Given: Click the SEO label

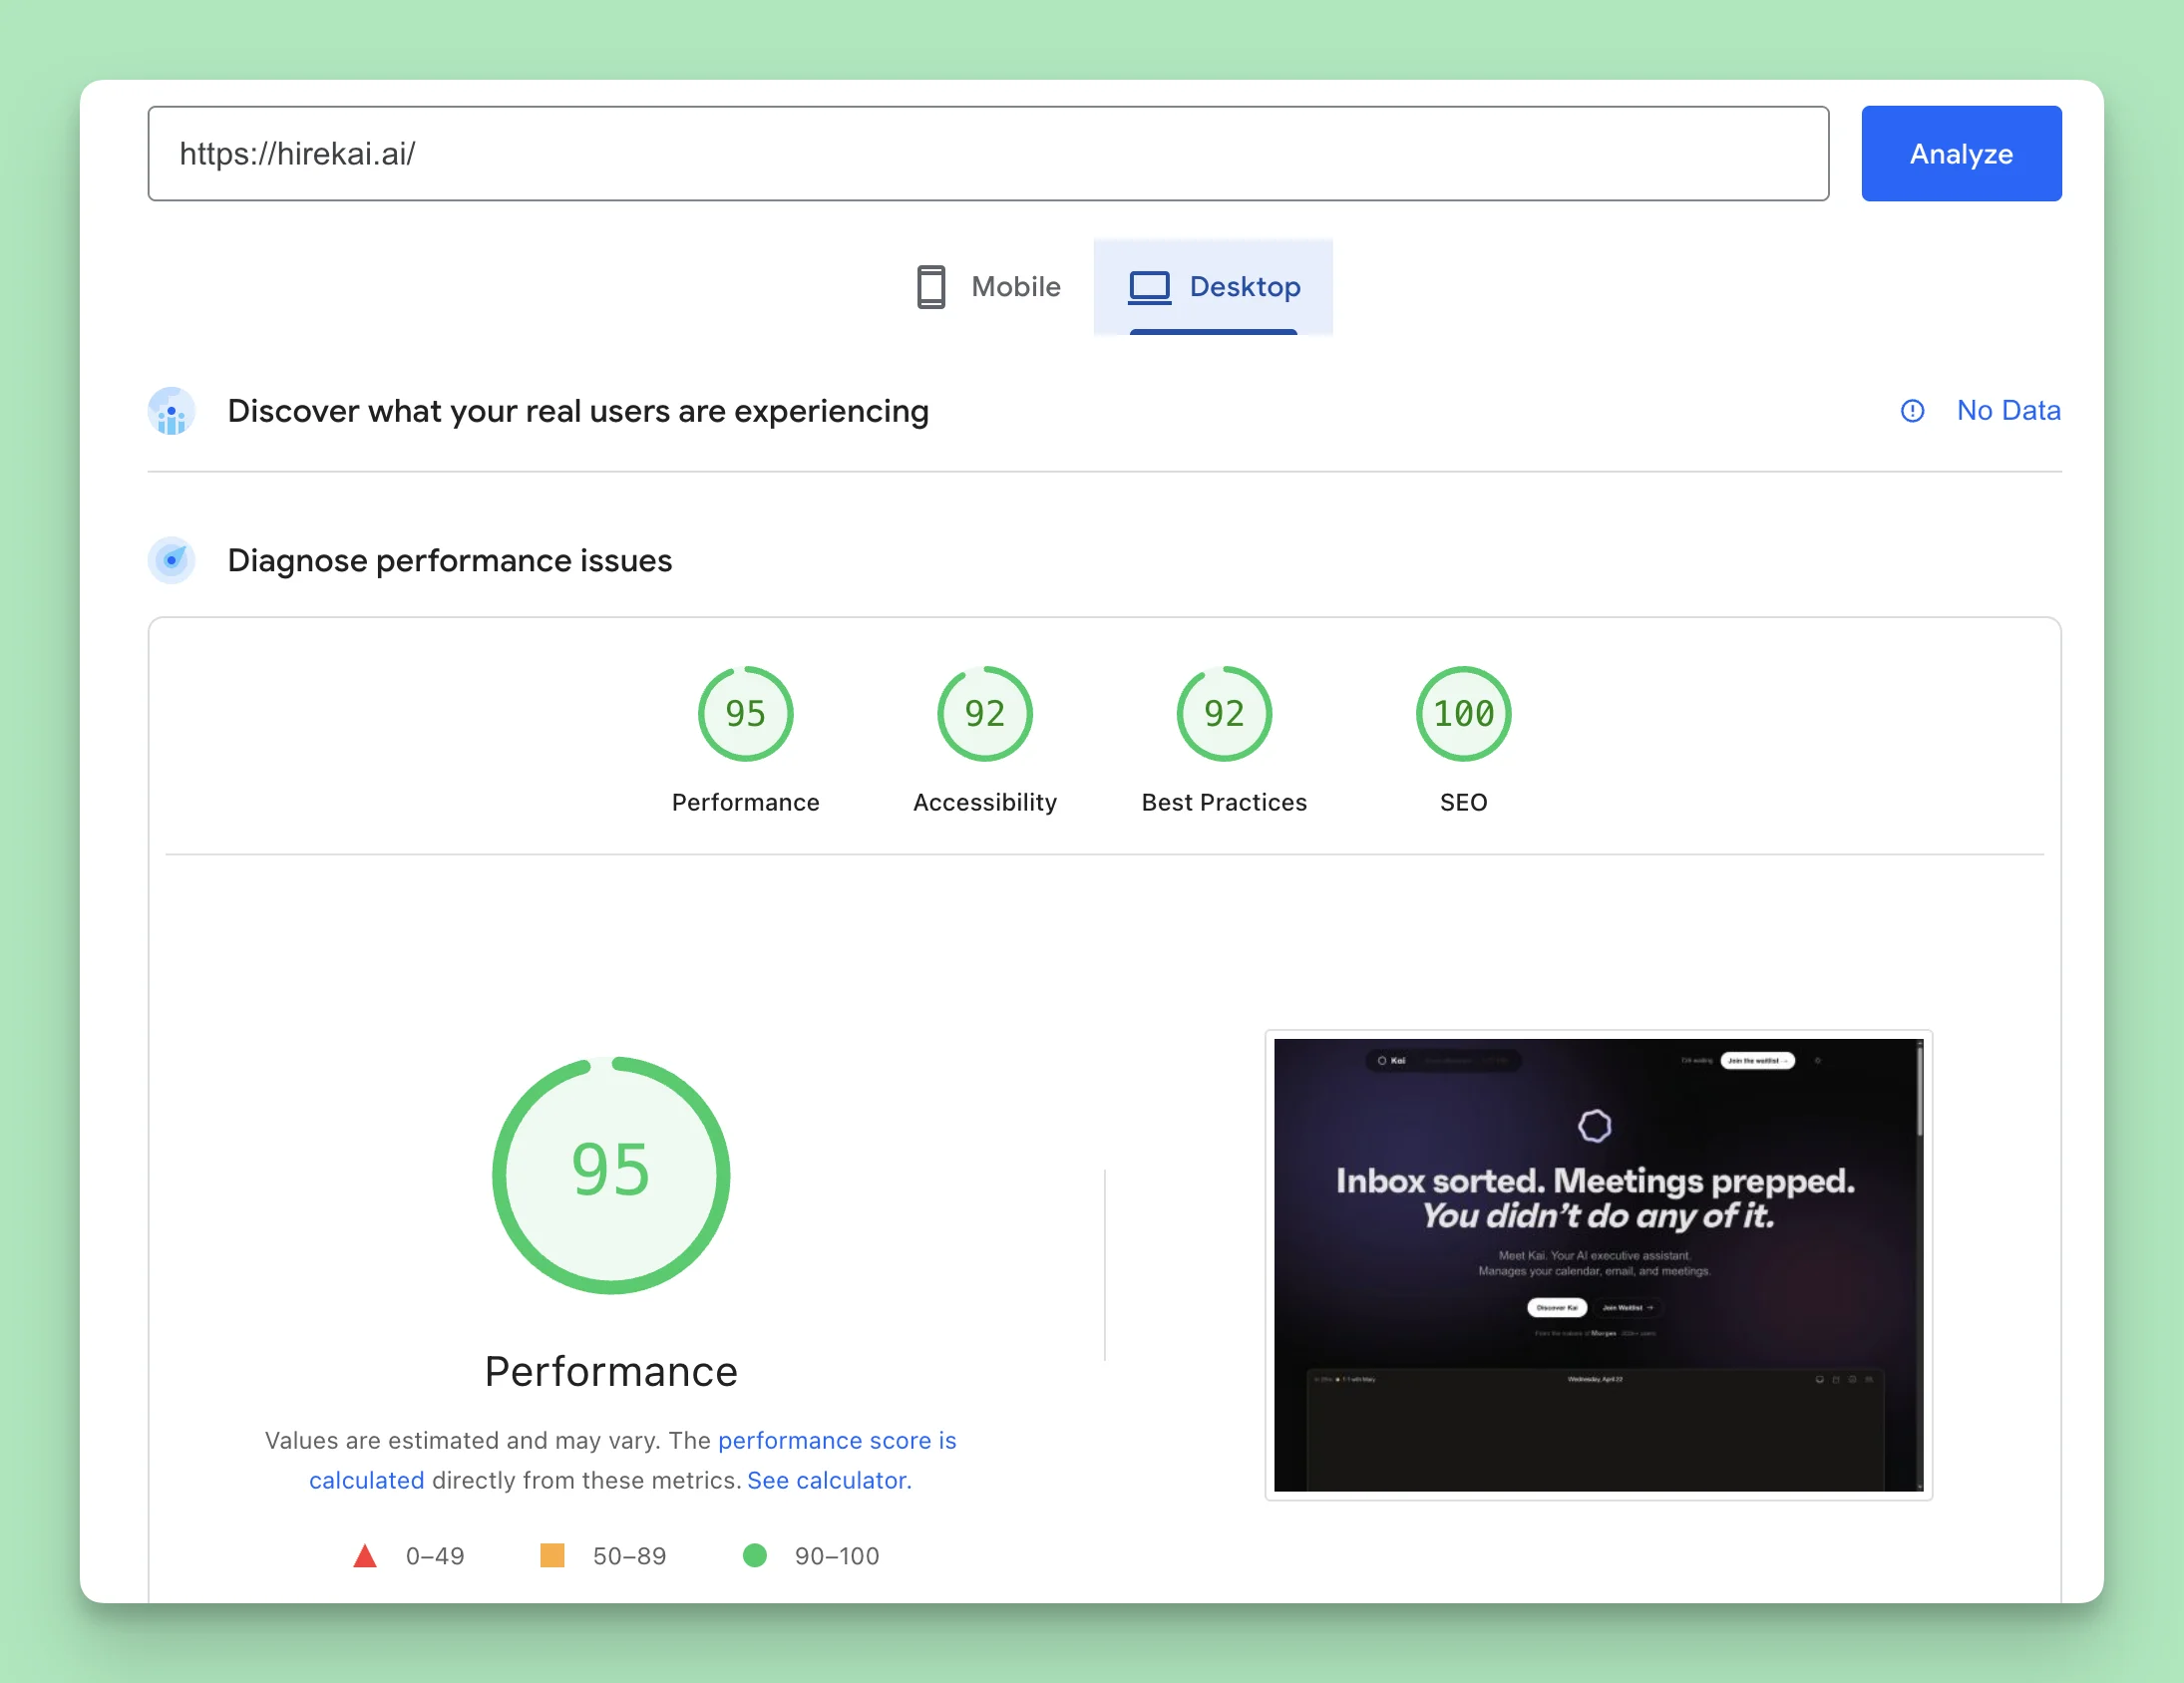Looking at the screenshot, I should coord(1463,802).
